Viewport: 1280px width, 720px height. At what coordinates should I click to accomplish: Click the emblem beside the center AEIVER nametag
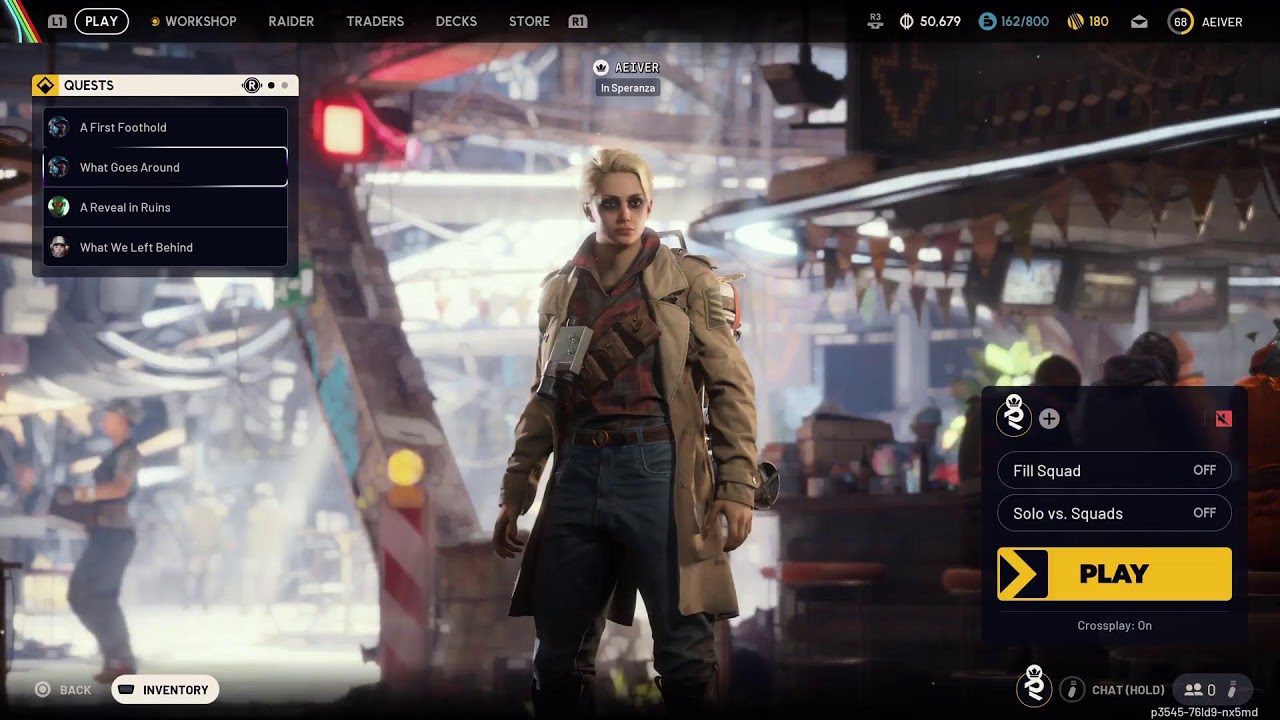coord(601,67)
